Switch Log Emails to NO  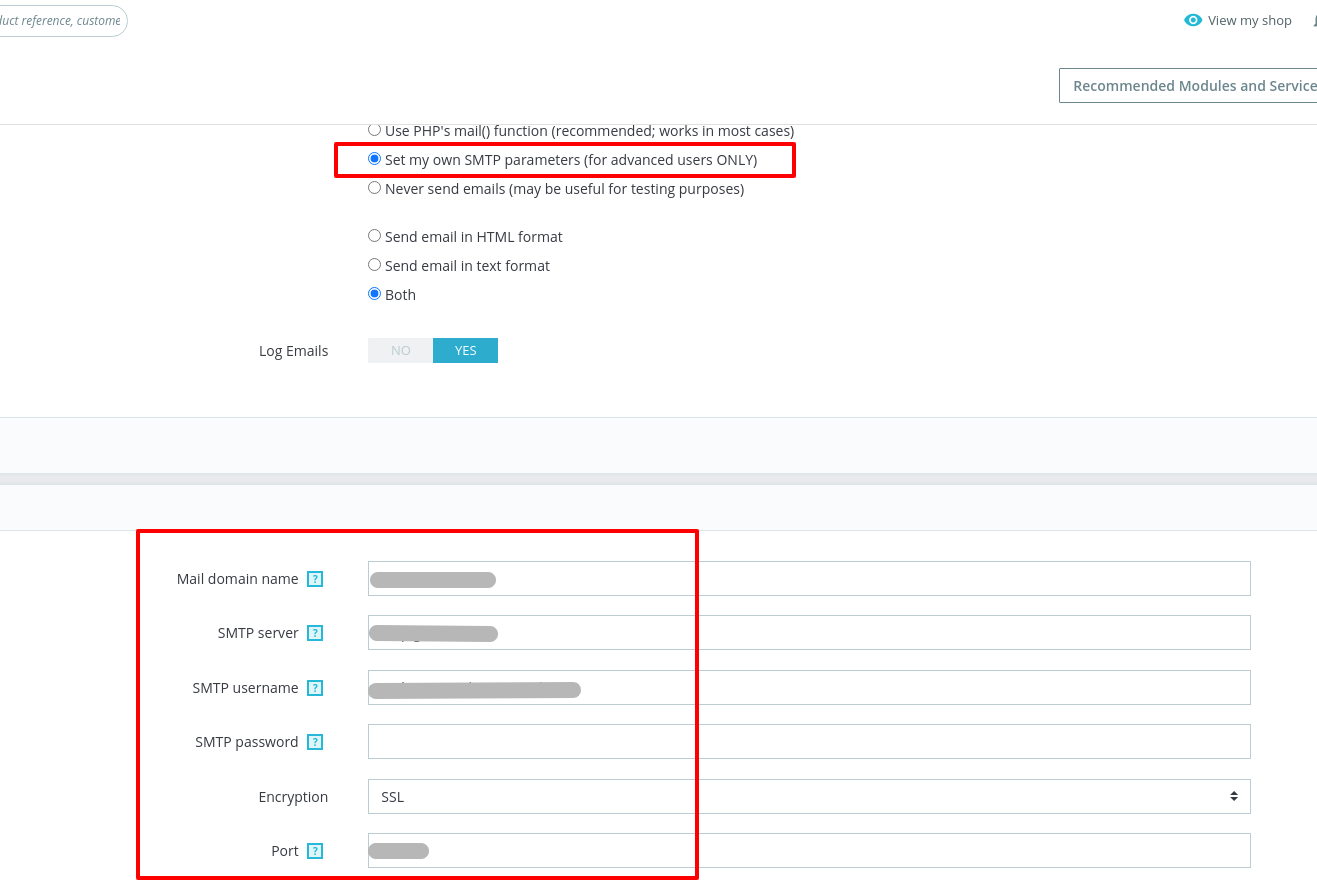pyautogui.click(x=400, y=351)
